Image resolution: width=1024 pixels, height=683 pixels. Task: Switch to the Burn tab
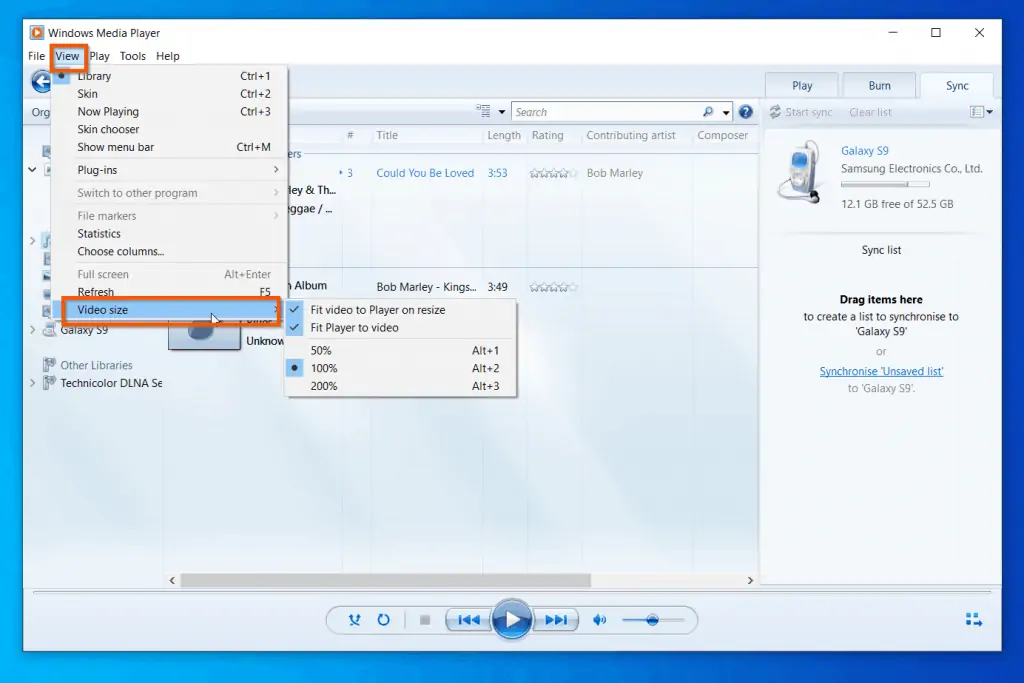(879, 85)
